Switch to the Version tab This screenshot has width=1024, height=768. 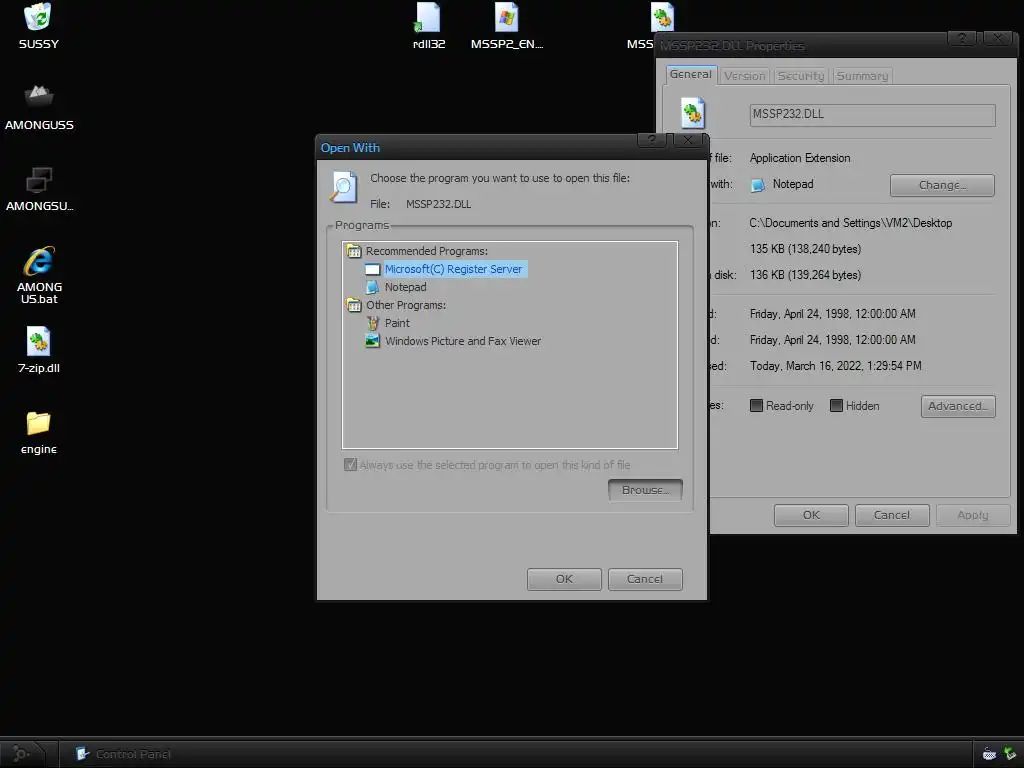pyautogui.click(x=744, y=76)
